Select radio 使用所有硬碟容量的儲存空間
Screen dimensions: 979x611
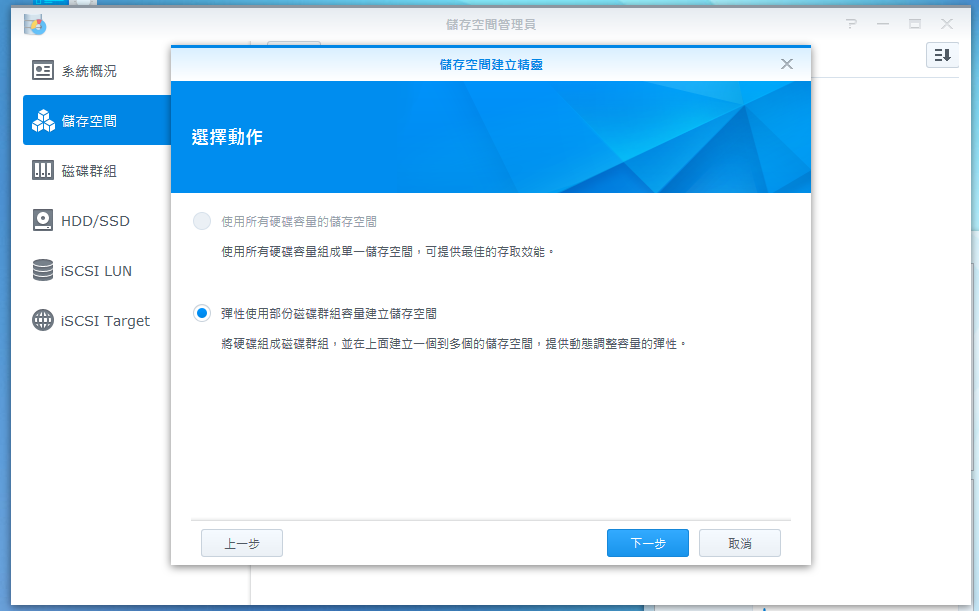click(x=202, y=221)
